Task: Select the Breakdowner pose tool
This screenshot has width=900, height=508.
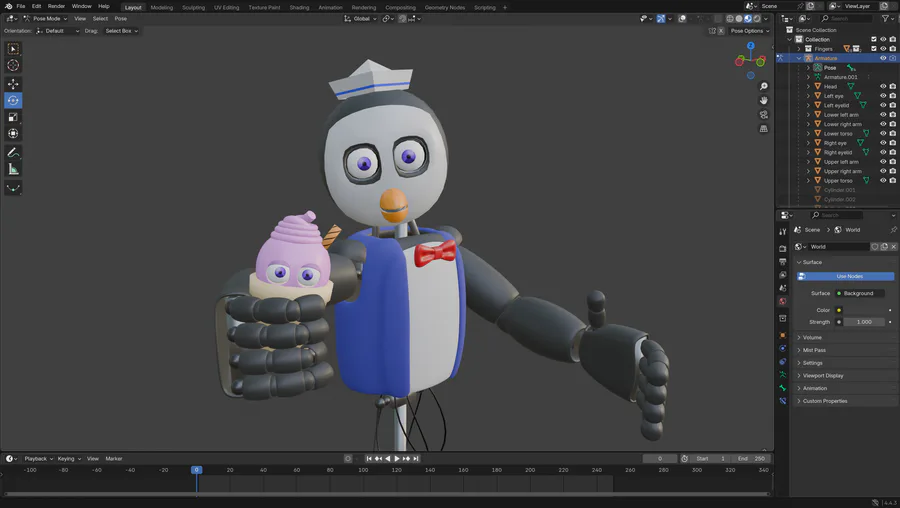Action: (x=13, y=188)
